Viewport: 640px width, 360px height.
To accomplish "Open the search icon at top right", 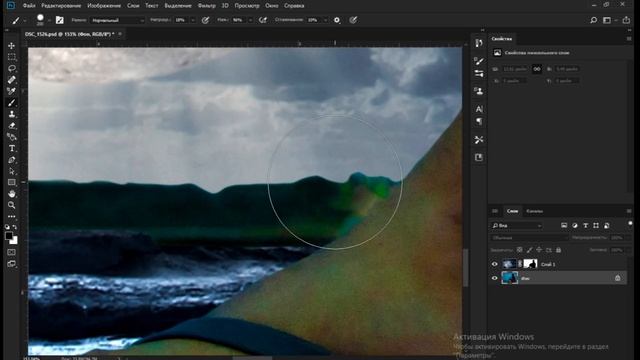I will click(x=593, y=20).
